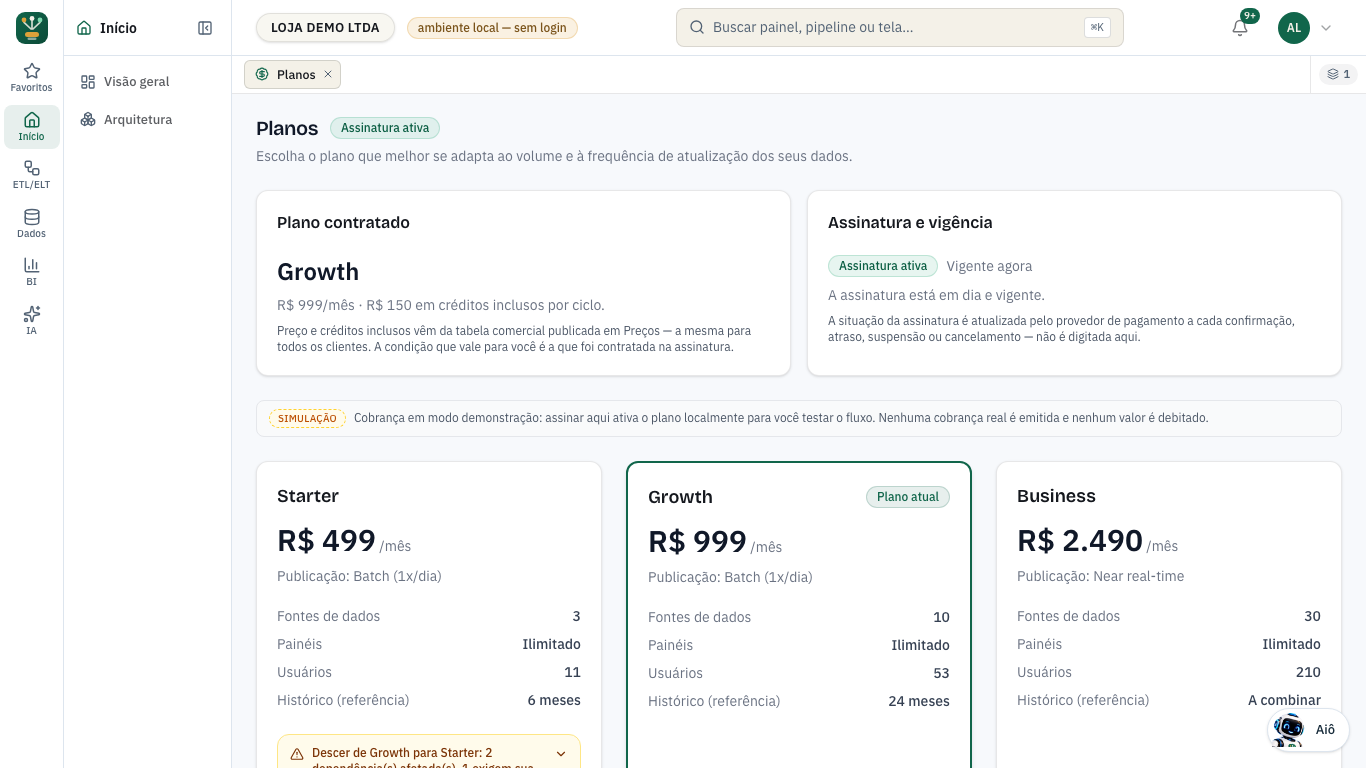Click the warning icon in Starter downgrade notice
Image resolution: width=1366 pixels, height=768 pixels.
[x=297, y=754]
